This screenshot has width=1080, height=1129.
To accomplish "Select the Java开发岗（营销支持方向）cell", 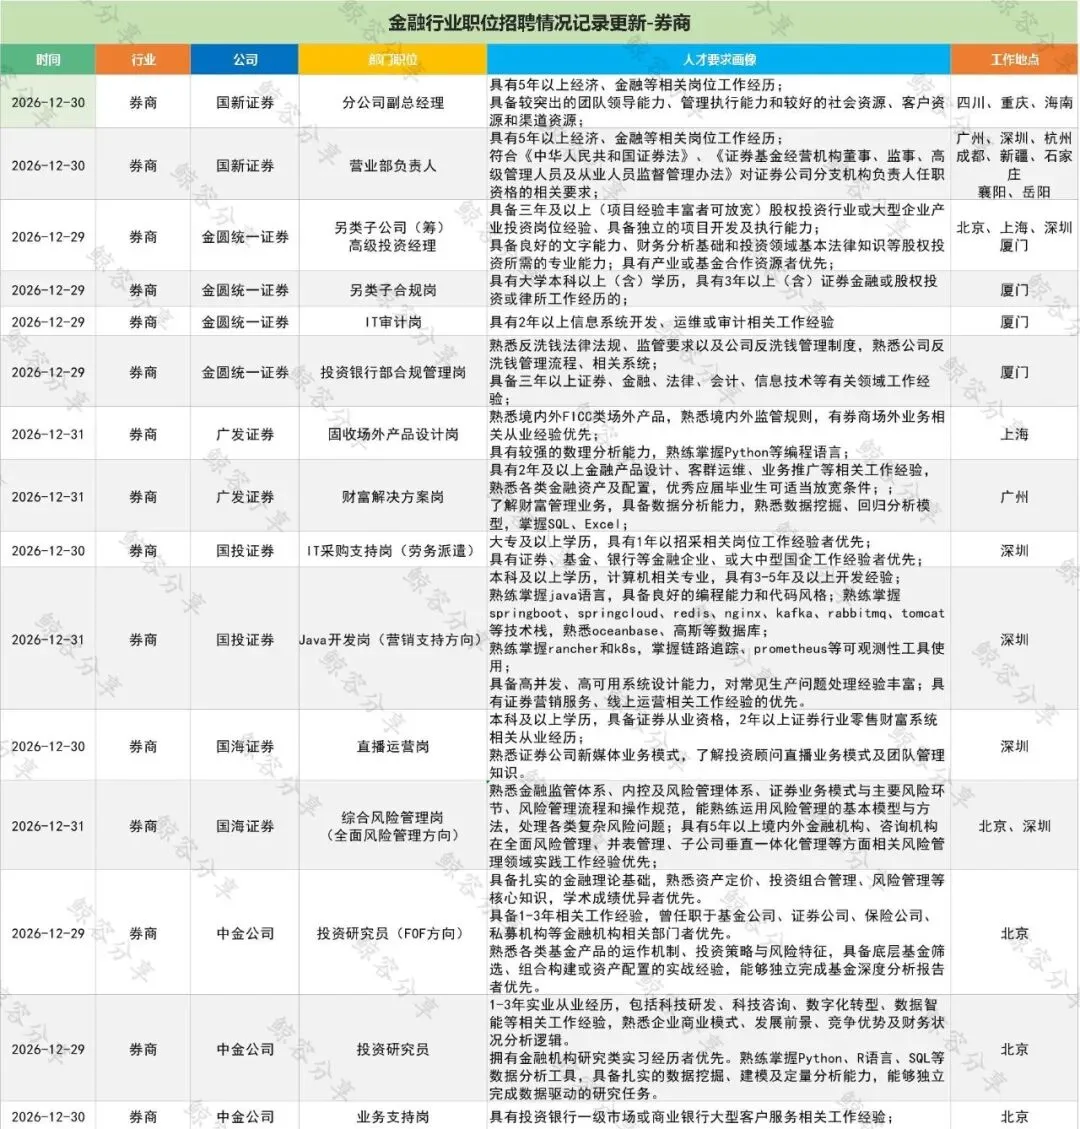I will (393, 639).
